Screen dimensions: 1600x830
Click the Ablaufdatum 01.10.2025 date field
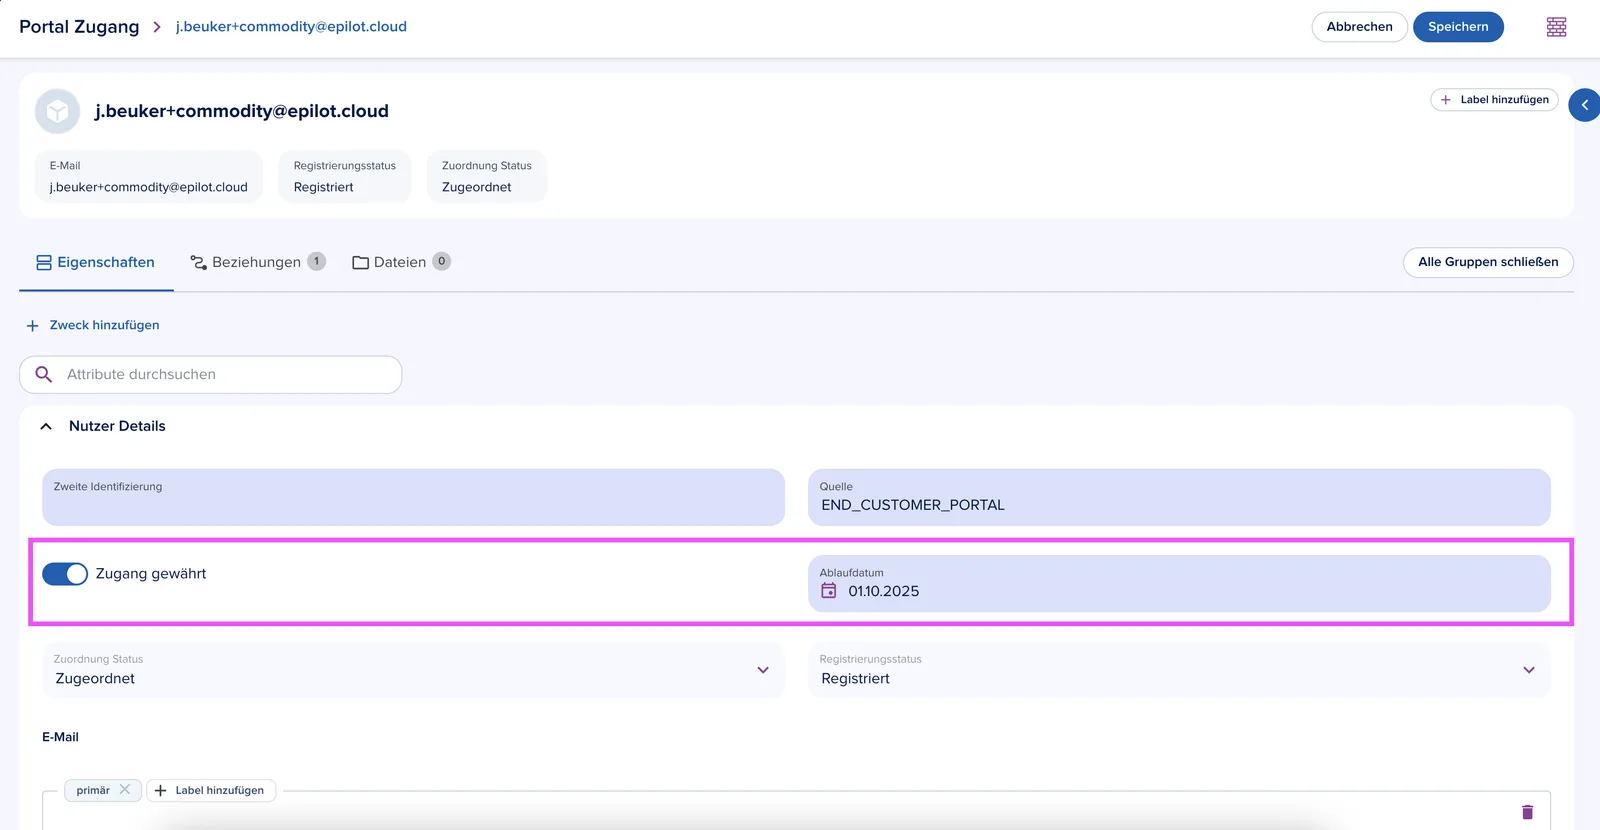[x=1179, y=584]
